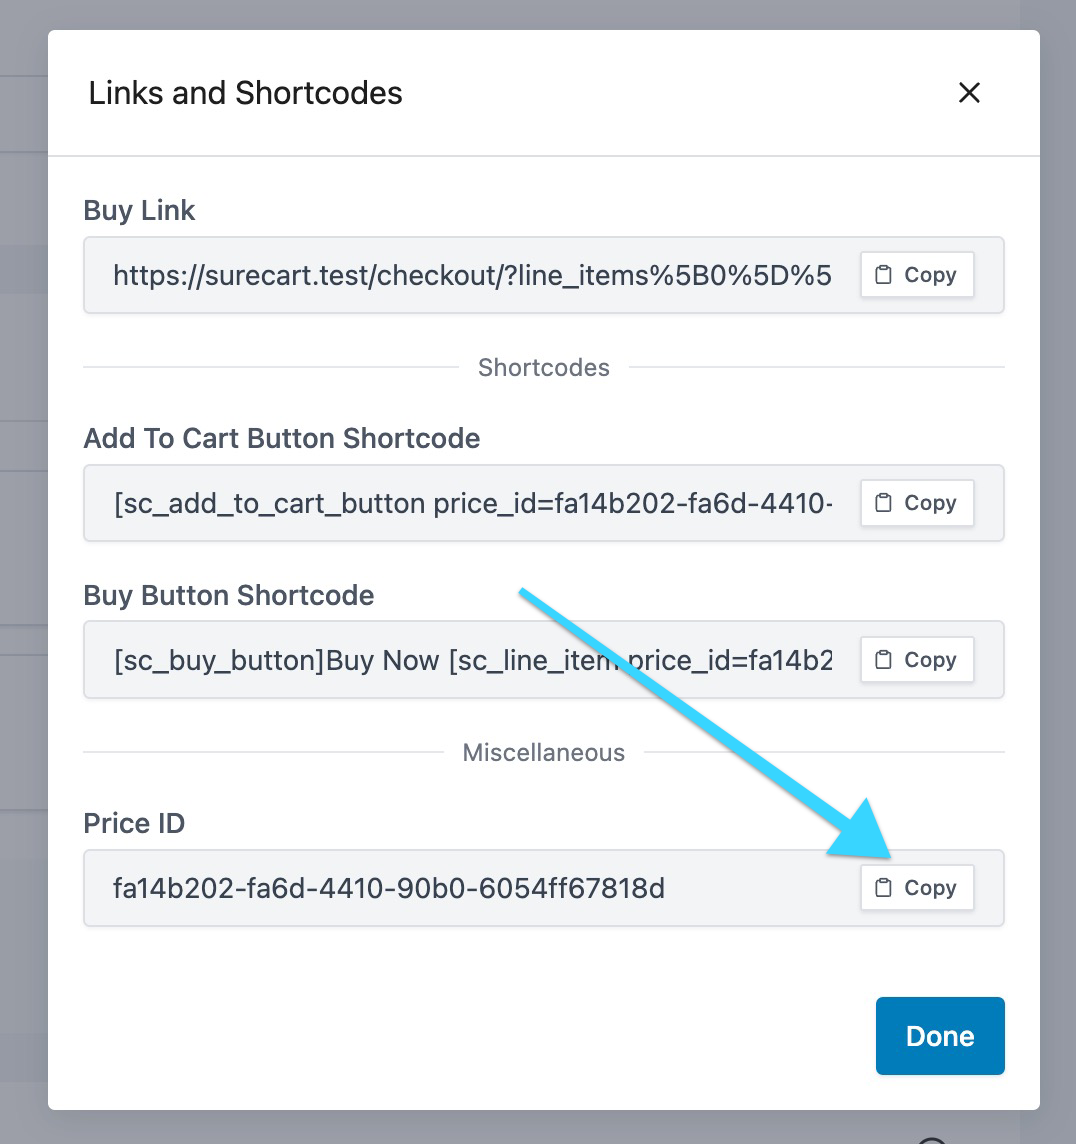Screen dimensions: 1076x1144
Task: Copy the Buy Link URL
Action: pyautogui.click(x=916, y=274)
